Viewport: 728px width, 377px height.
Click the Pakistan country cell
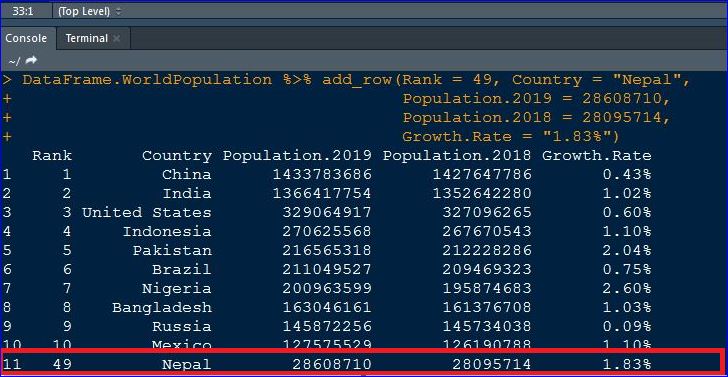(172, 250)
